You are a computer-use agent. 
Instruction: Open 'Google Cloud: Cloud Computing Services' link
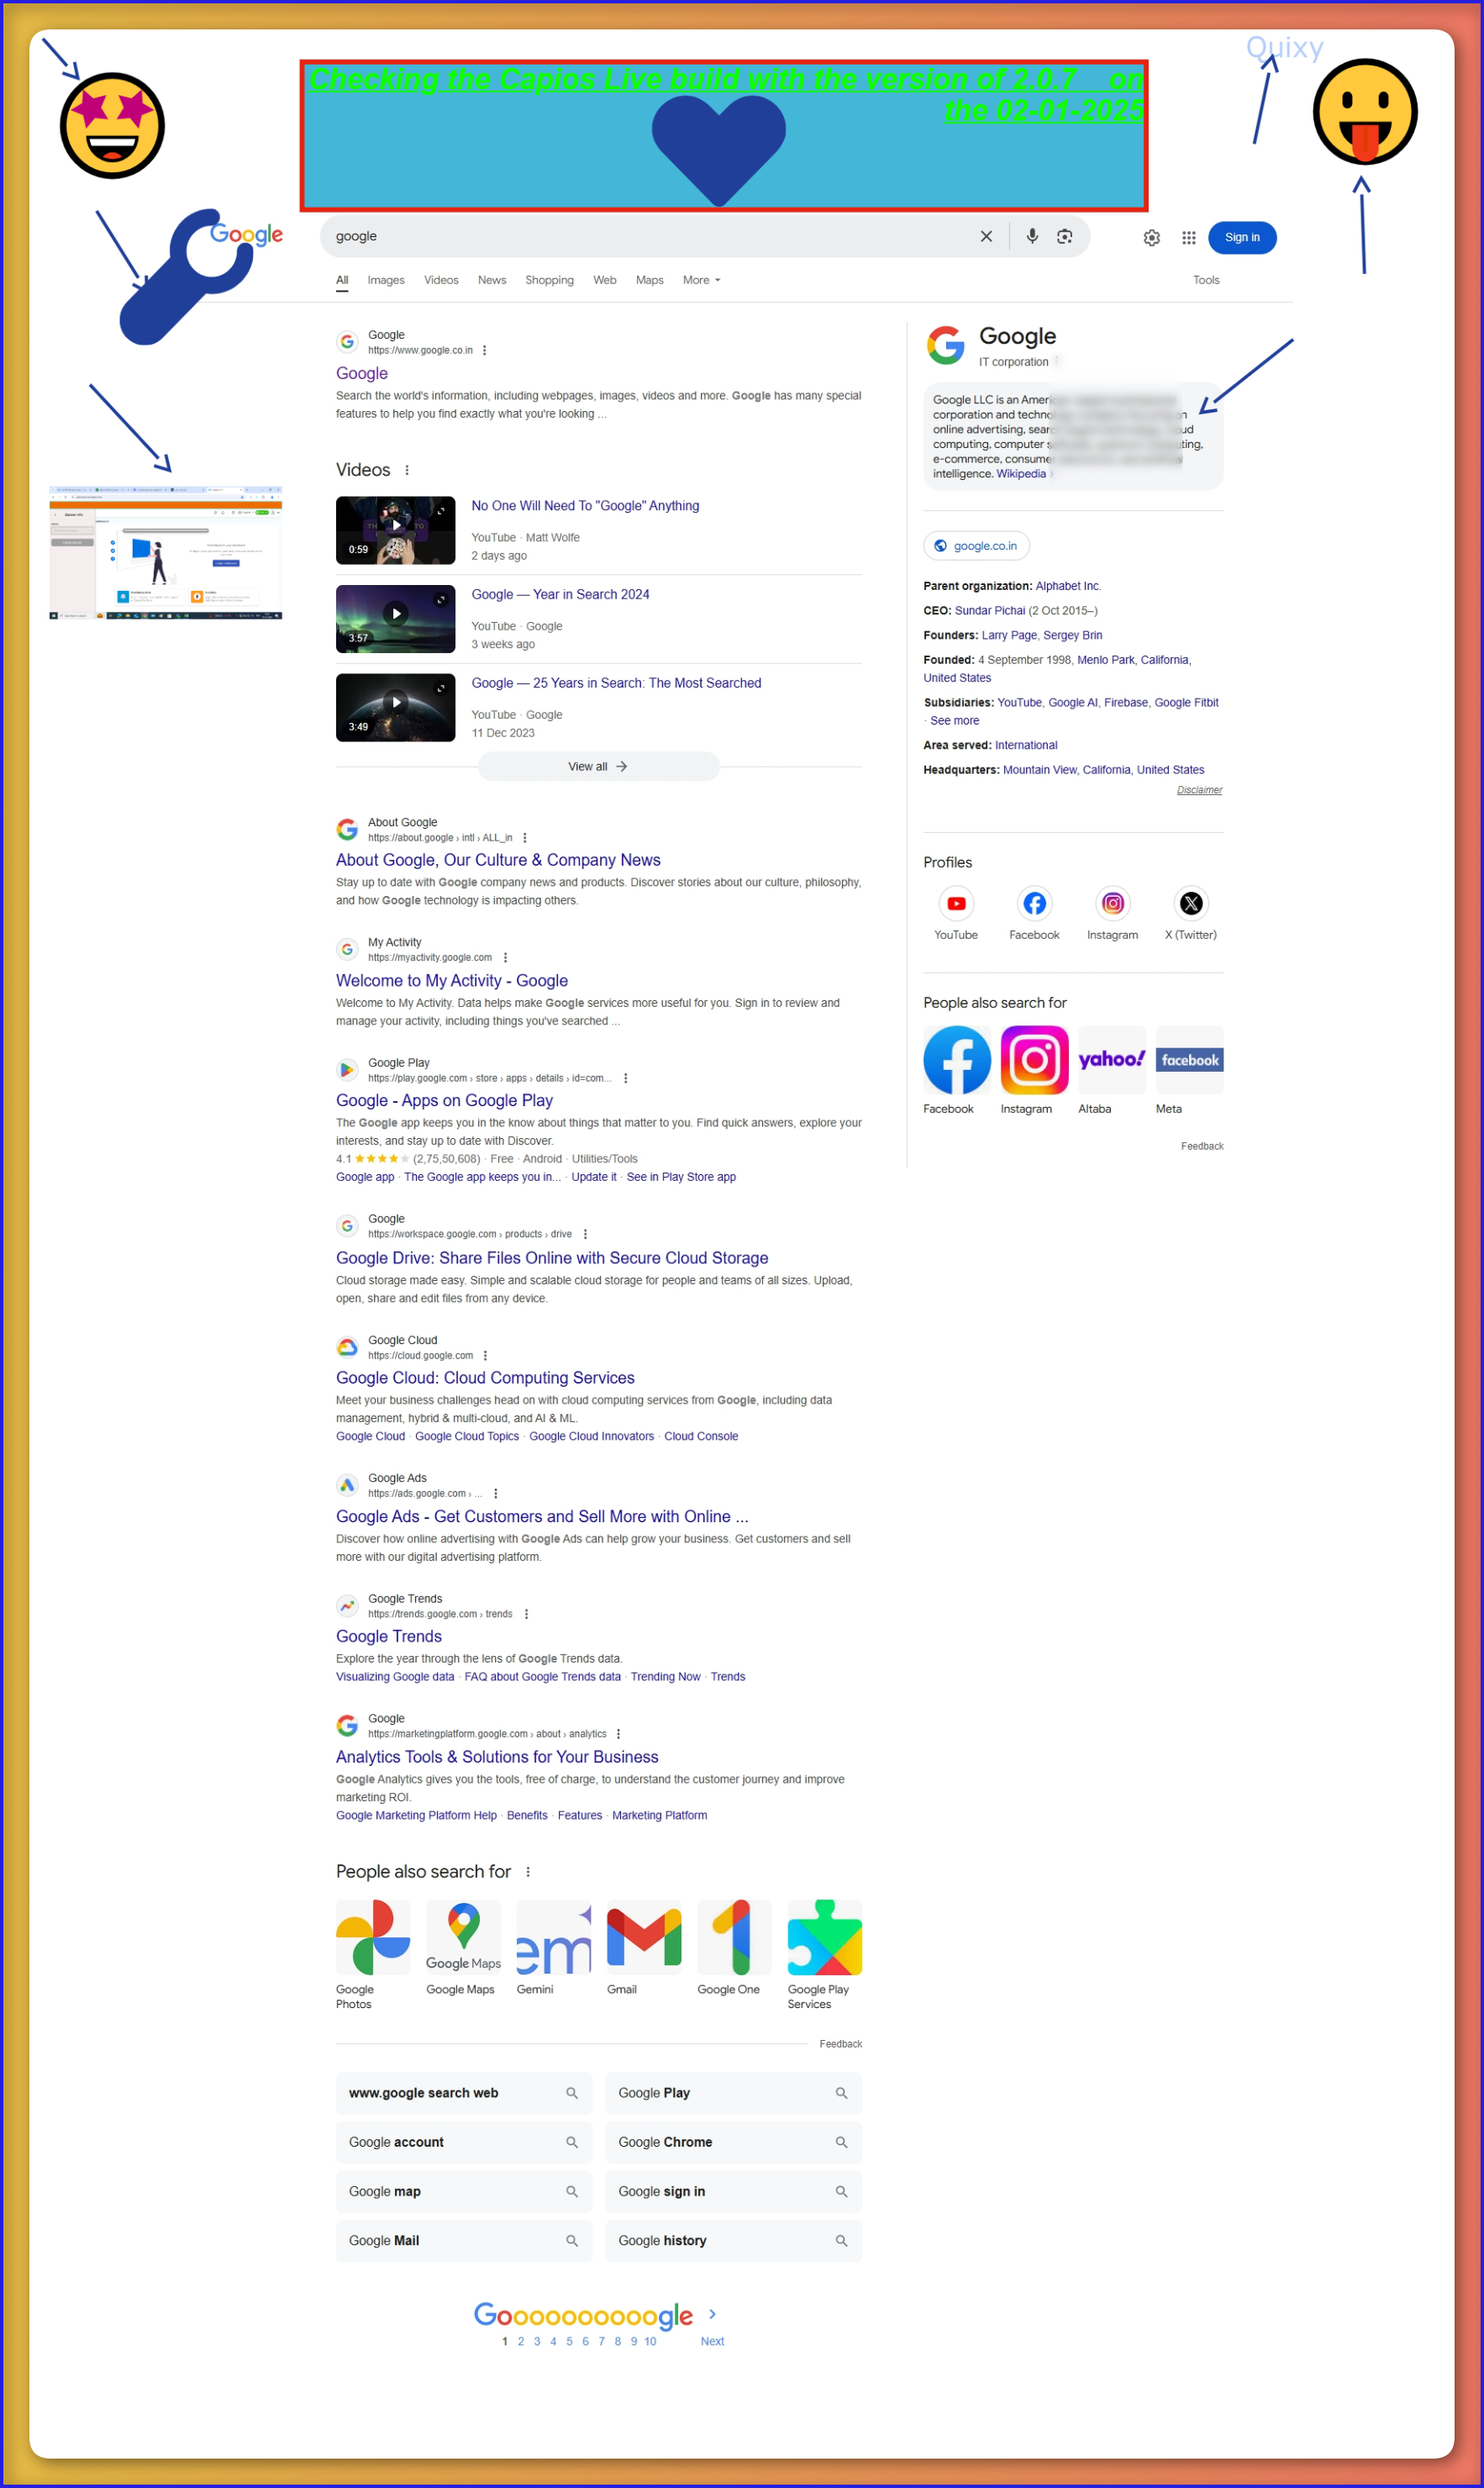[485, 1378]
